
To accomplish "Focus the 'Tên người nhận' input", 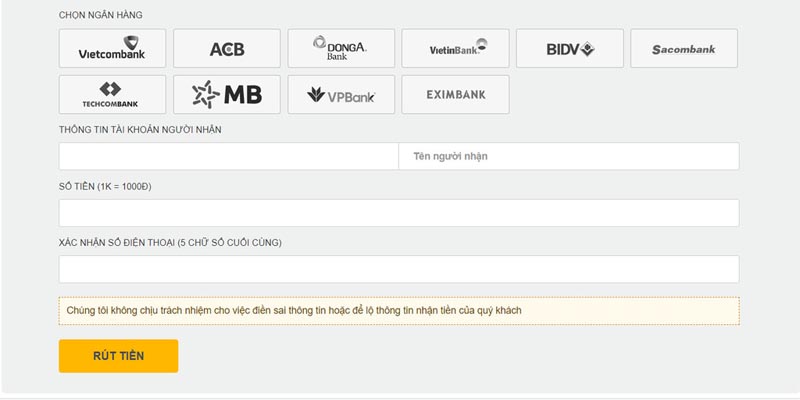I will pos(568,156).
